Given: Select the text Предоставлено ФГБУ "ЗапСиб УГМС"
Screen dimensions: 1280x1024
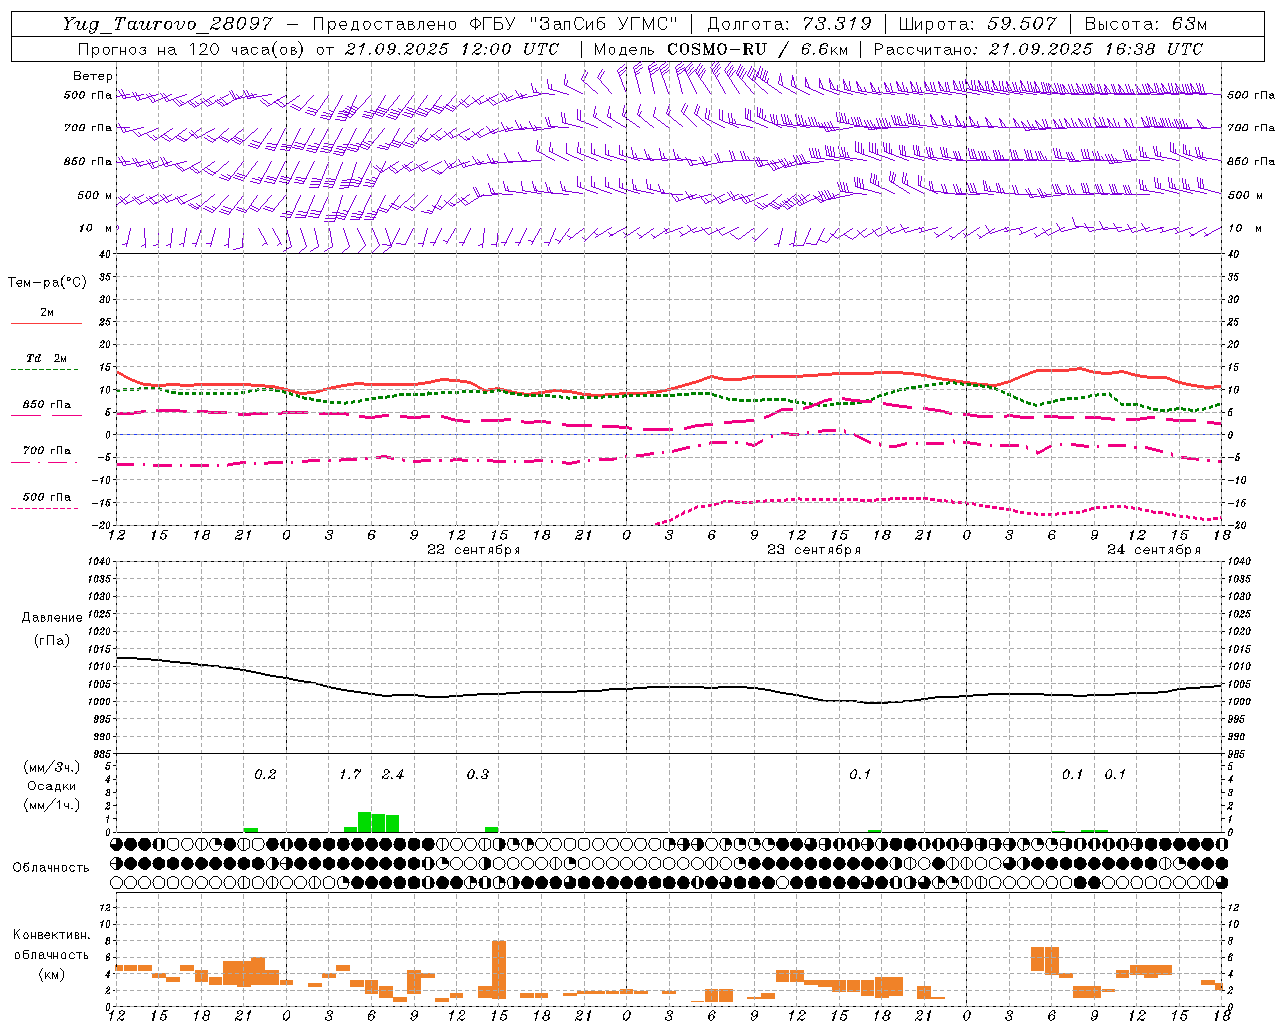Looking at the screenshot, I should 497,24.
